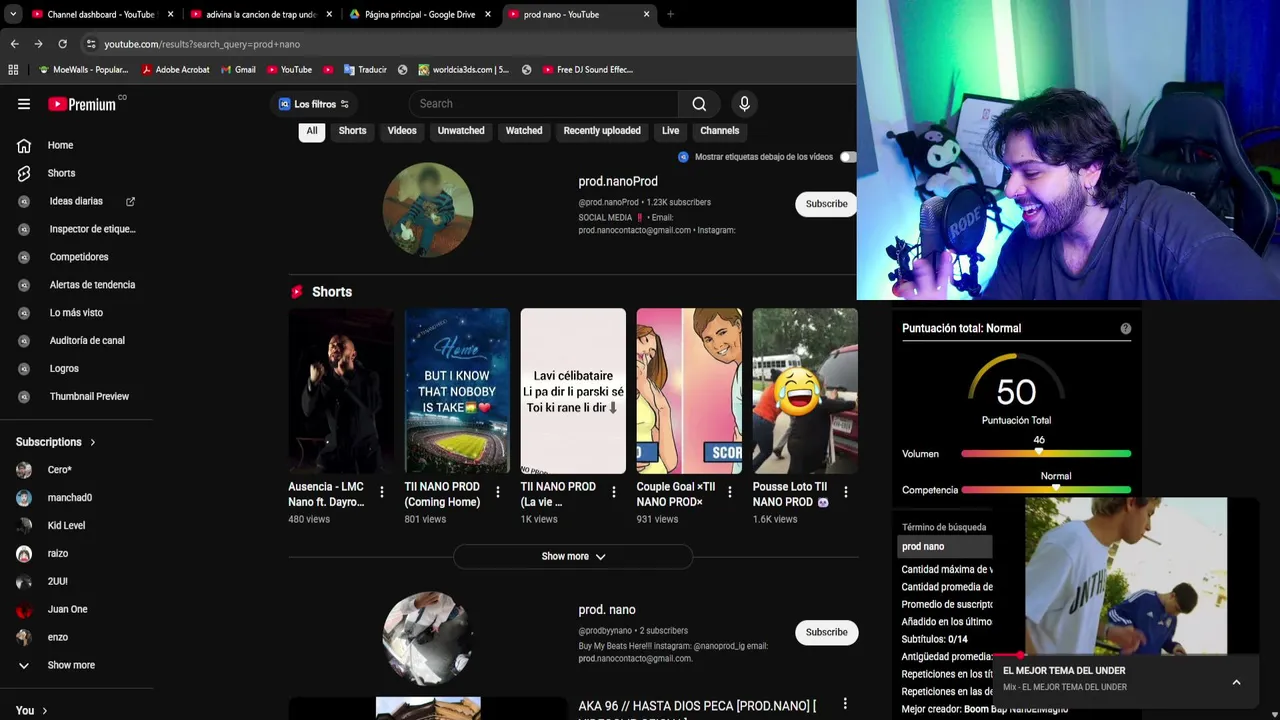Open the Pousse Loto TII NANO PROD short thumbnail
The width and height of the screenshot is (1280, 720).
[805, 391]
